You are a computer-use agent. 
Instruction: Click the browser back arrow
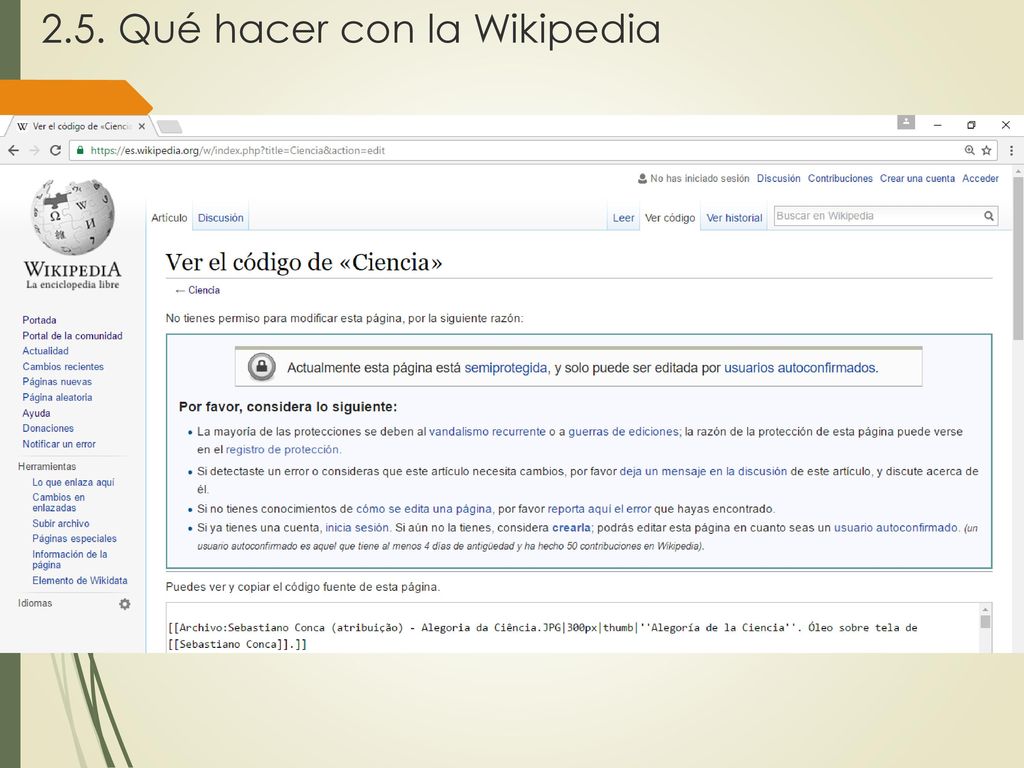pyautogui.click(x=13, y=150)
